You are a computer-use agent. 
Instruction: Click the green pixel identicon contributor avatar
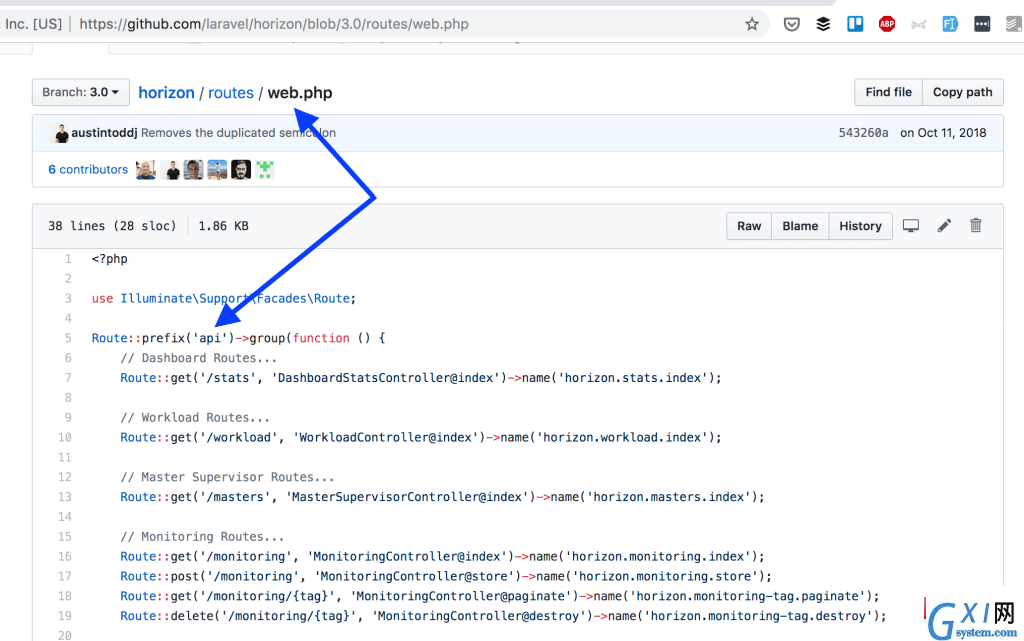click(264, 170)
